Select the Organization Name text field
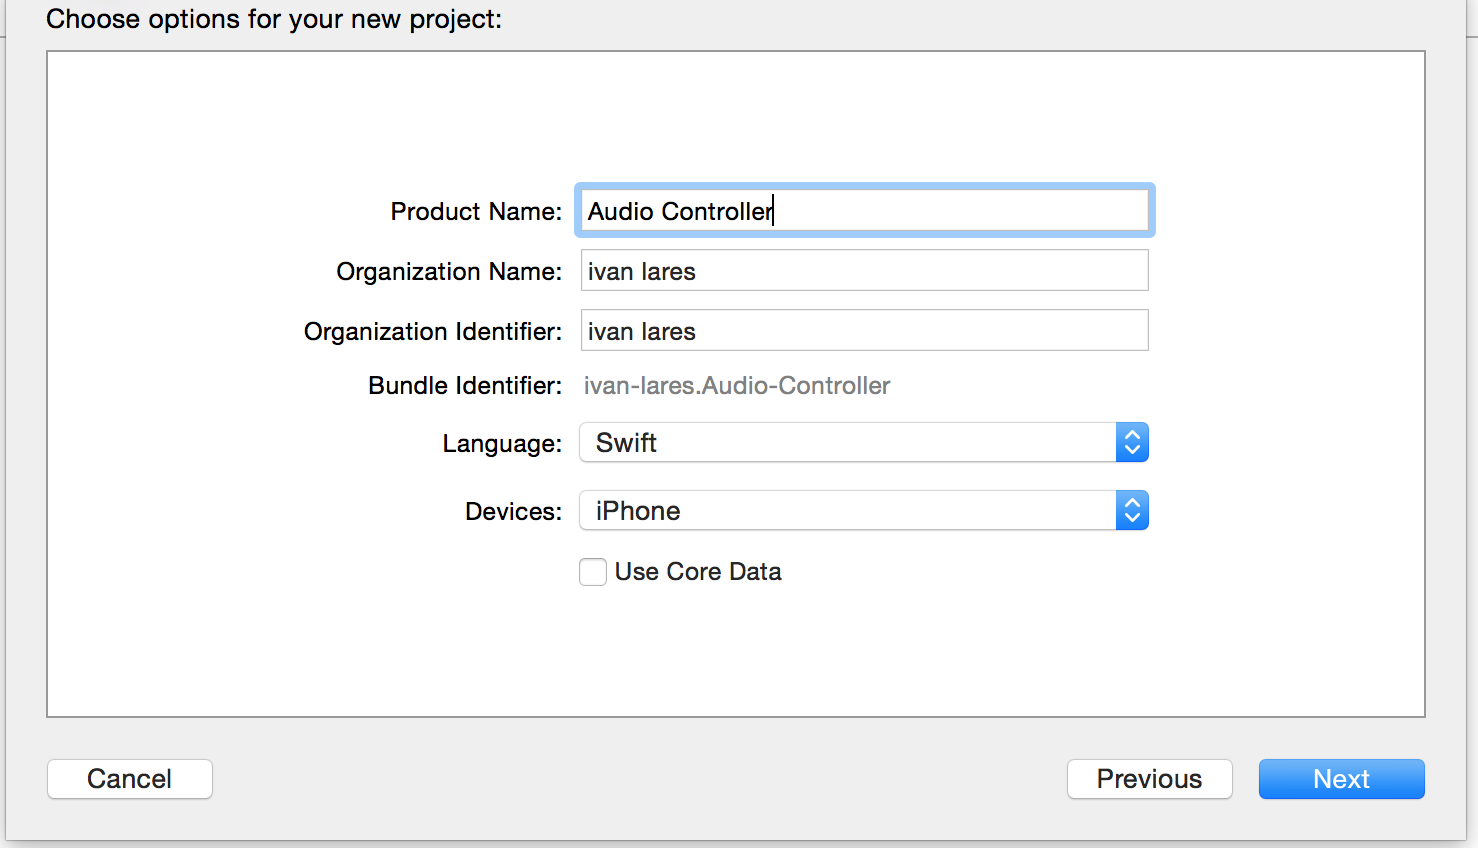 point(864,270)
